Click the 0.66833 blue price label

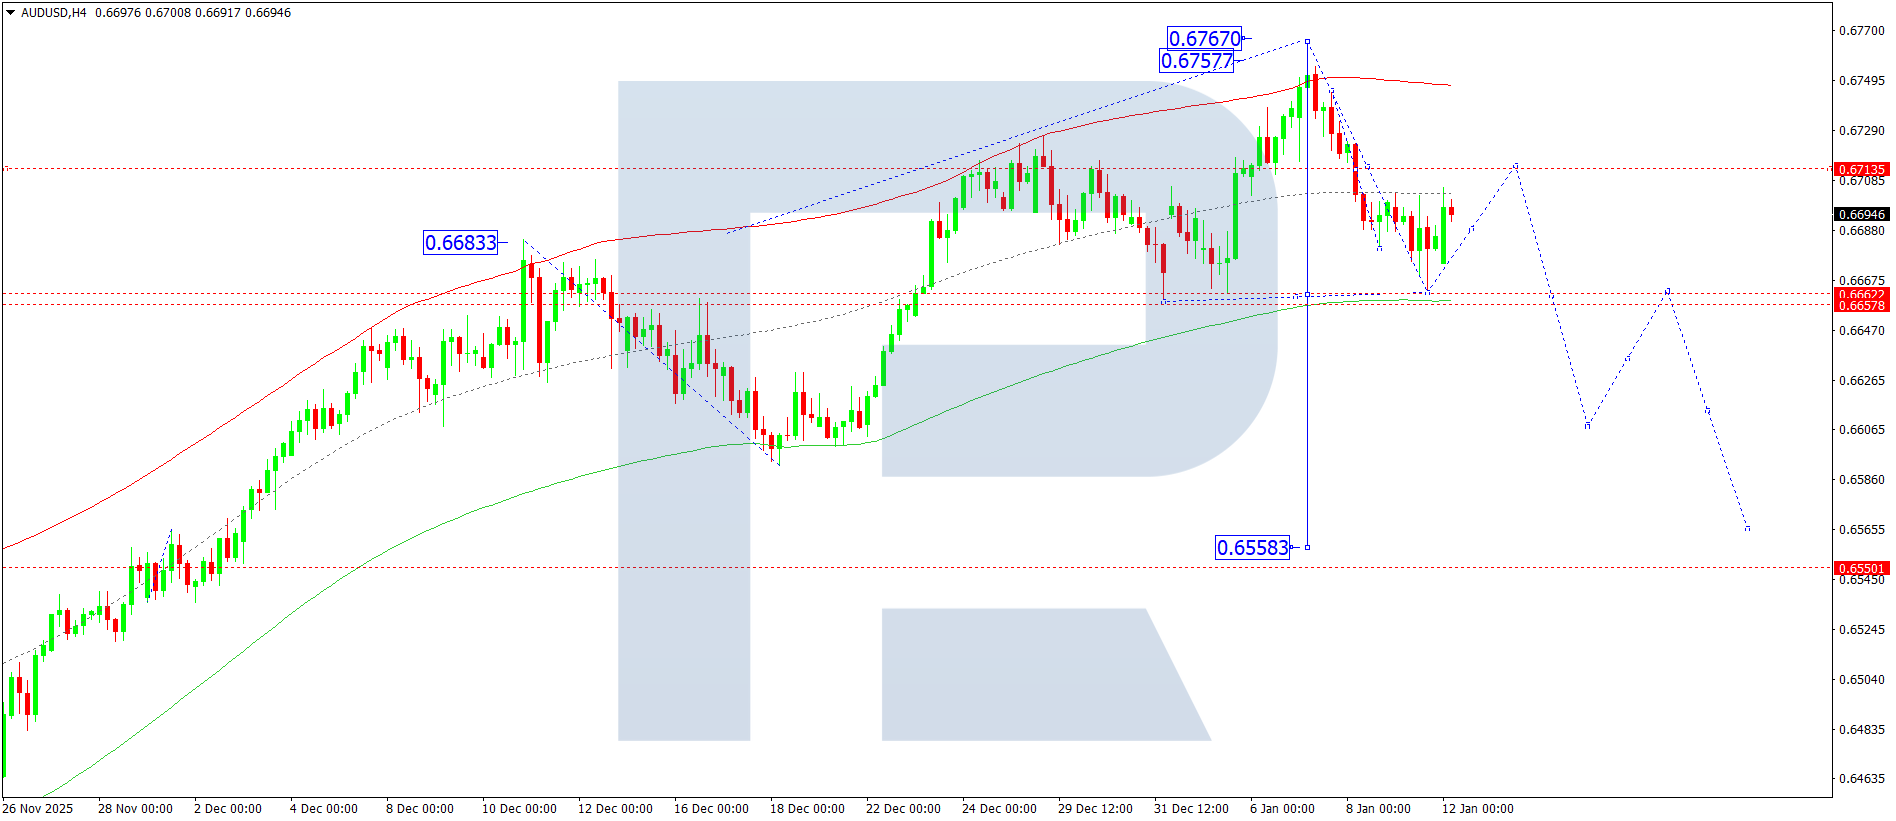click(460, 242)
